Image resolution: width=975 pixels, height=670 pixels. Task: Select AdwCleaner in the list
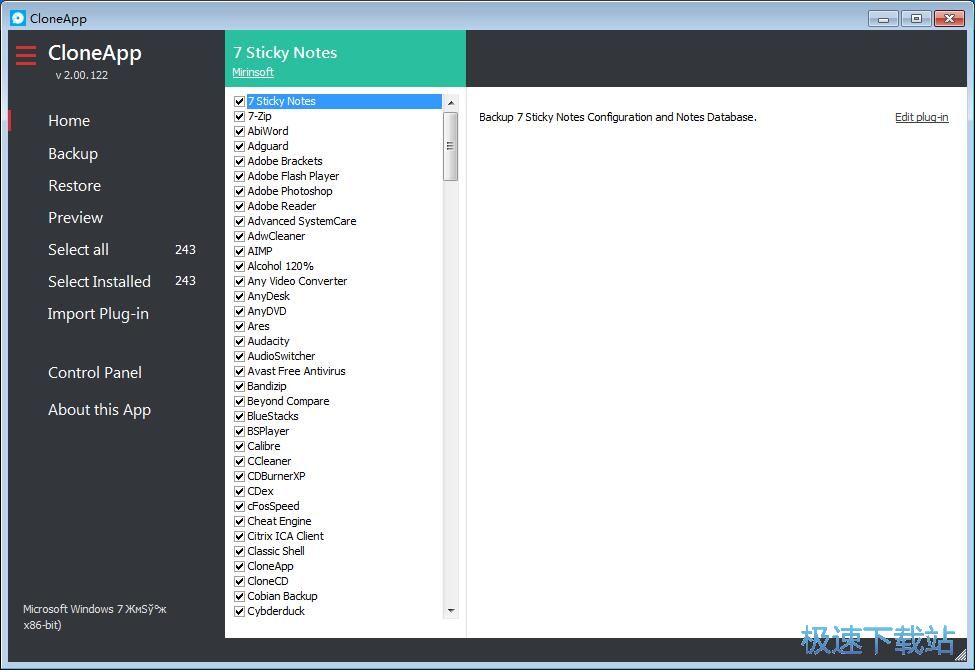[276, 236]
